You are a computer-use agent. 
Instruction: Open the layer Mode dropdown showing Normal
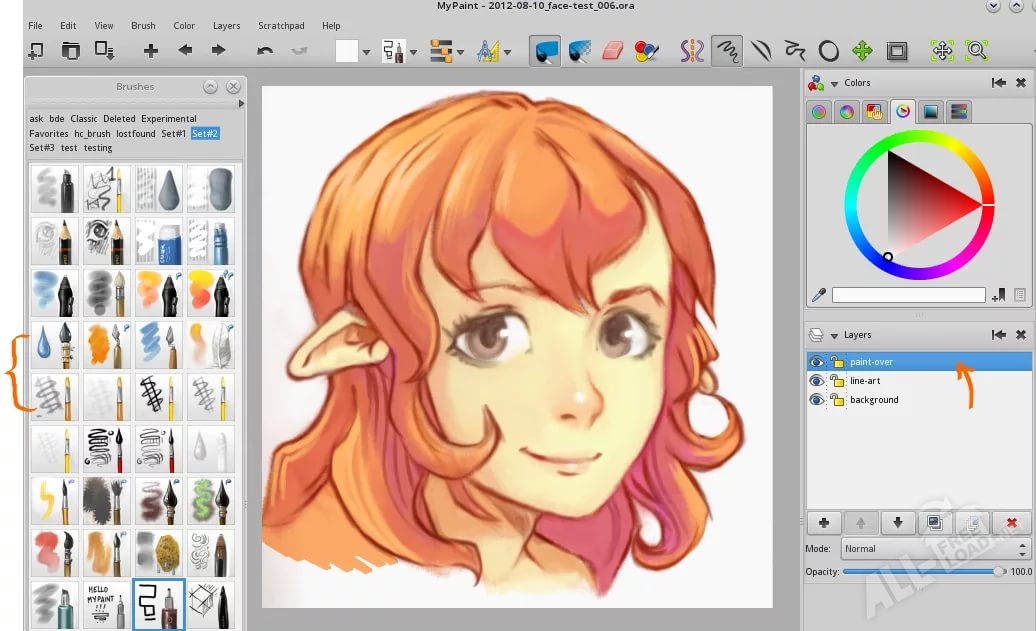pyautogui.click(x=935, y=549)
